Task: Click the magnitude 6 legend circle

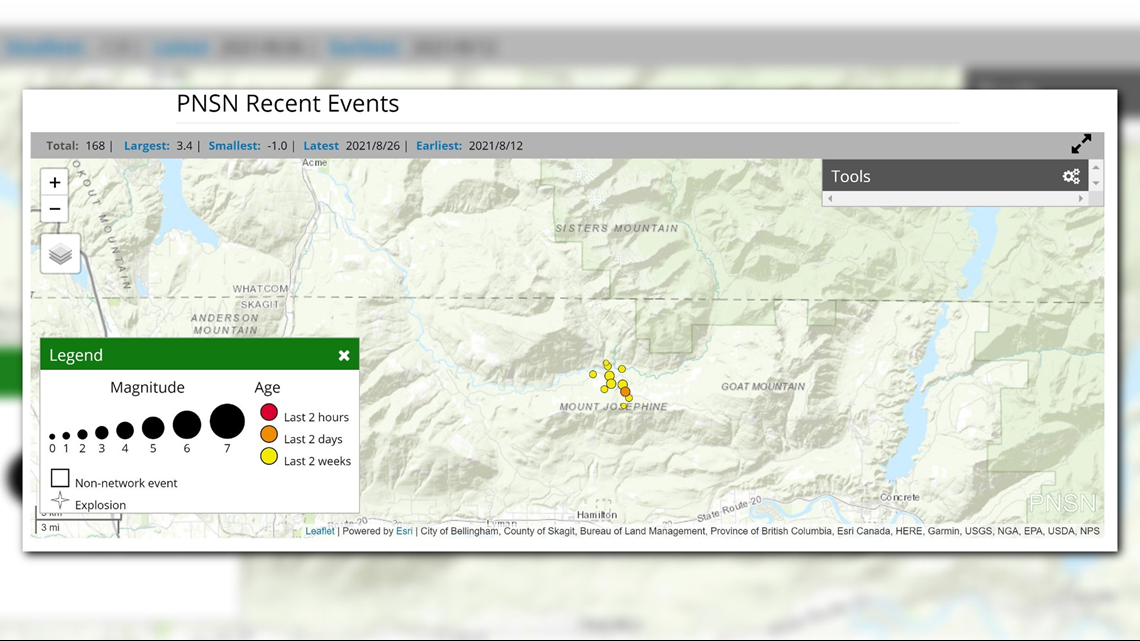Action: 187,424
